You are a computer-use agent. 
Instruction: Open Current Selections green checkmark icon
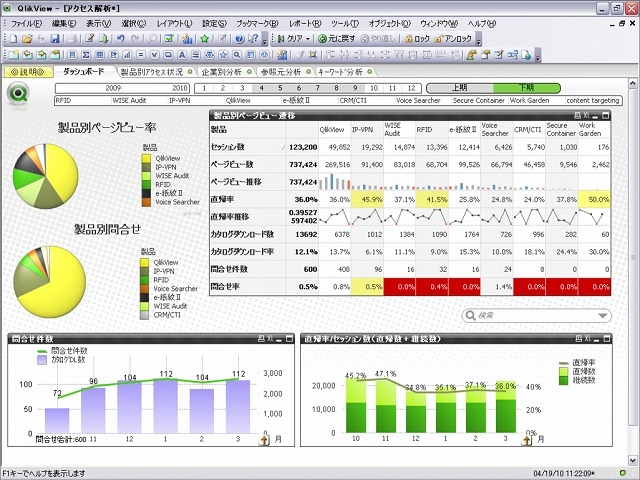pos(169,39)
